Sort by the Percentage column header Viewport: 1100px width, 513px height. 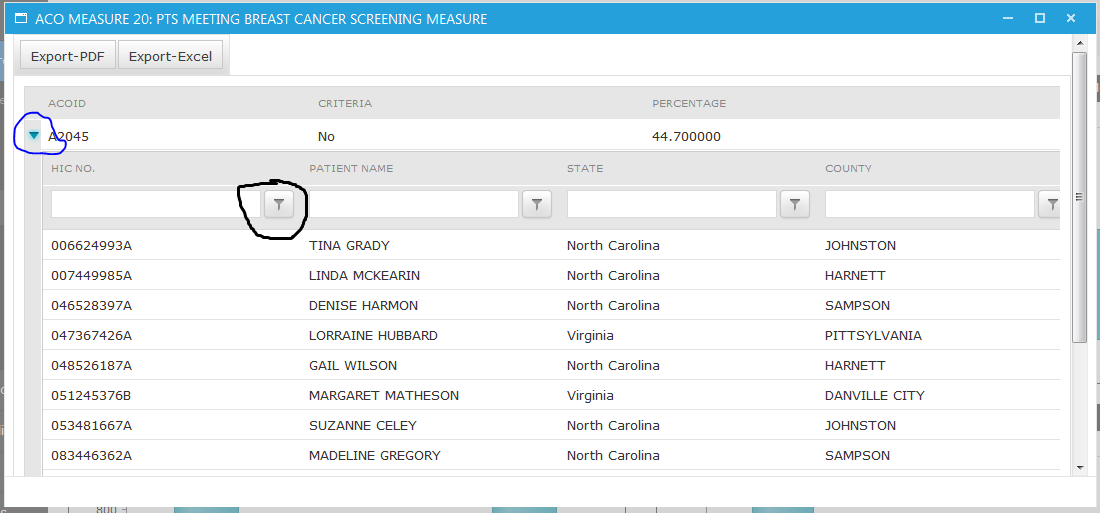[689, 103]
